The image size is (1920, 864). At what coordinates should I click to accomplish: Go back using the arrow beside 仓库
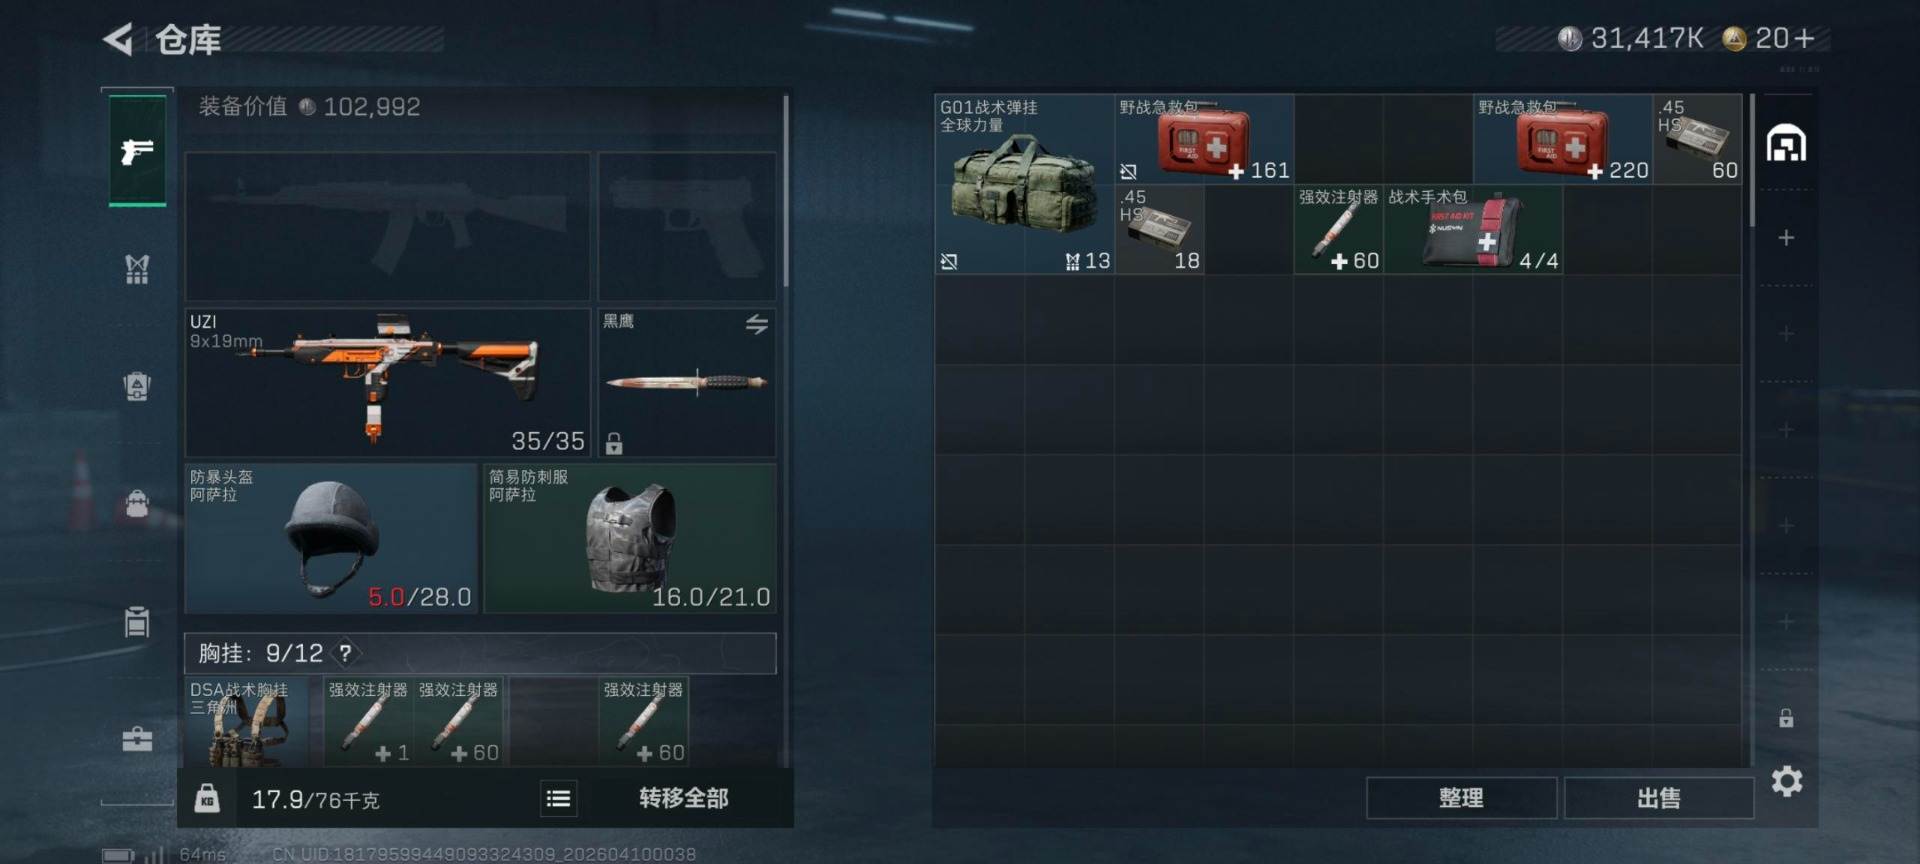pyautogui.click(x=118, y=40)
